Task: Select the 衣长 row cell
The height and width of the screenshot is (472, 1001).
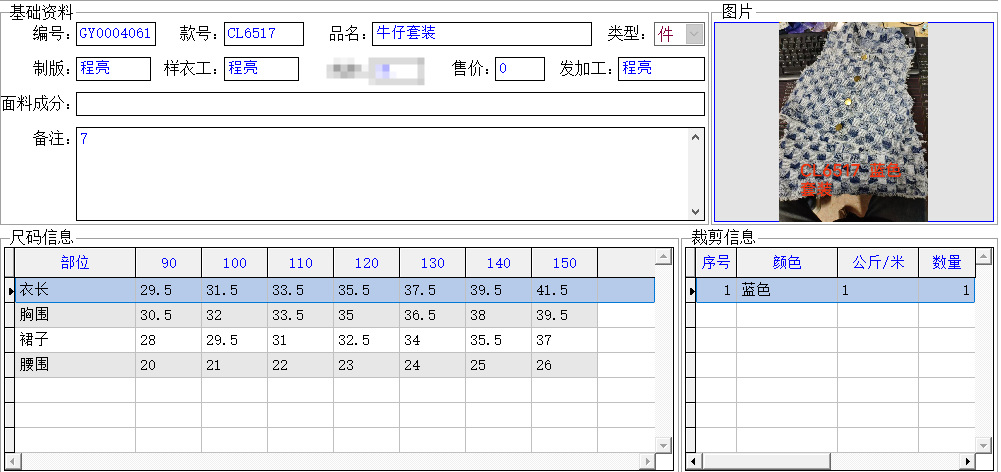Action: coord(75,290)
